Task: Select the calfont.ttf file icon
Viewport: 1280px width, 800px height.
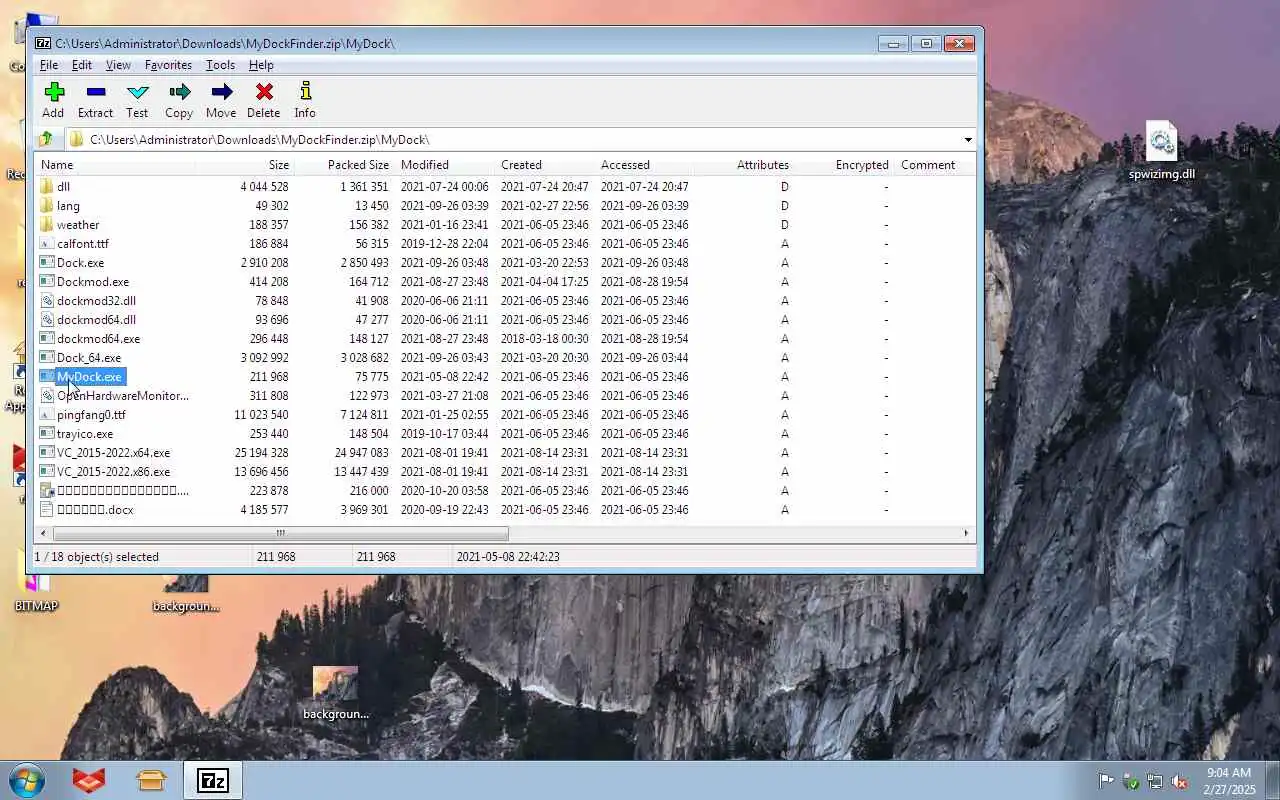Action: tap(46, 243)
